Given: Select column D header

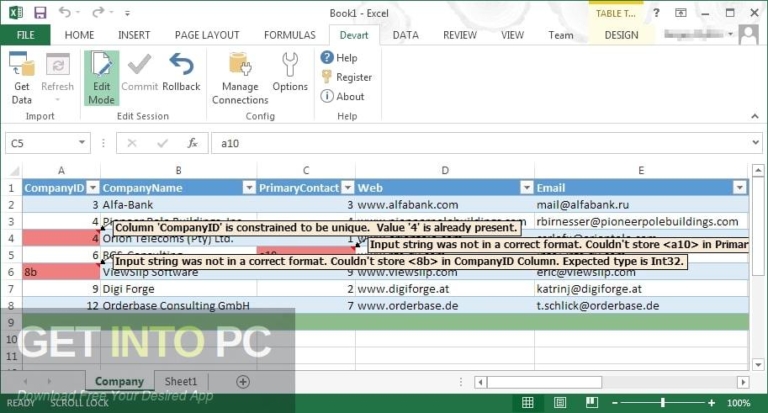Looking at the screenshot, I should pos(445,170).
